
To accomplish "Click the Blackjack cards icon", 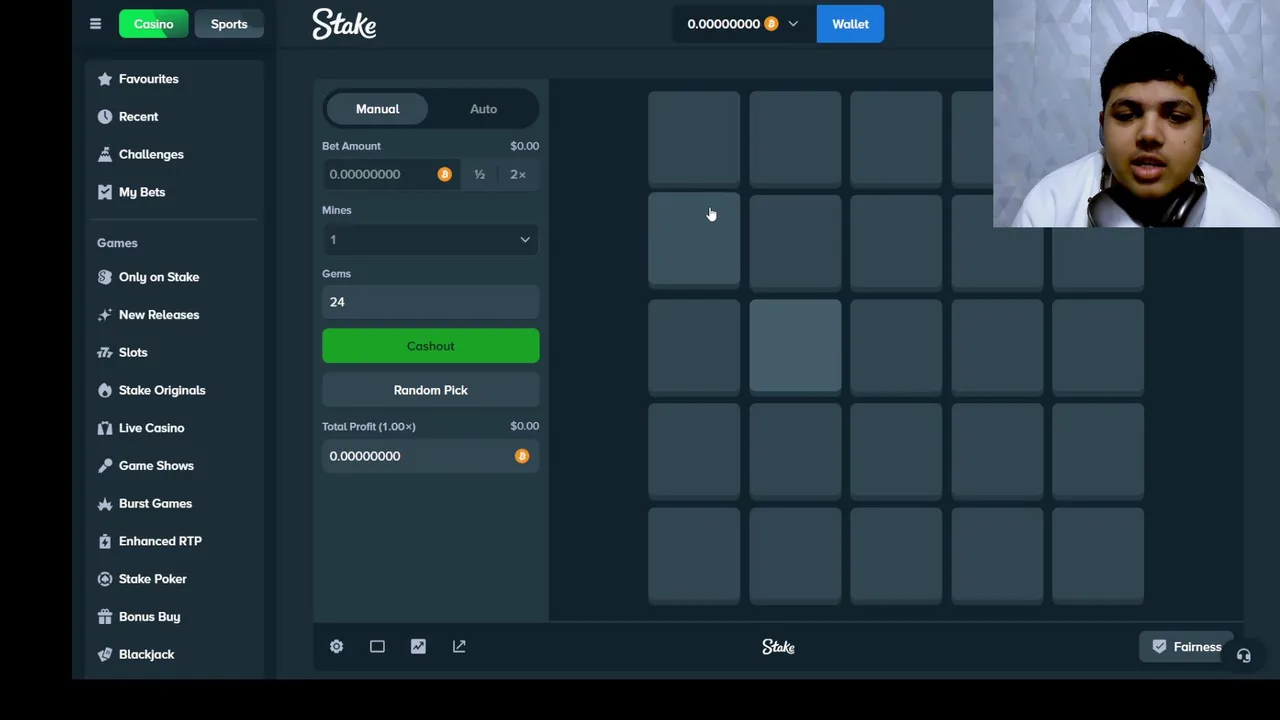I will coord(105,654).
